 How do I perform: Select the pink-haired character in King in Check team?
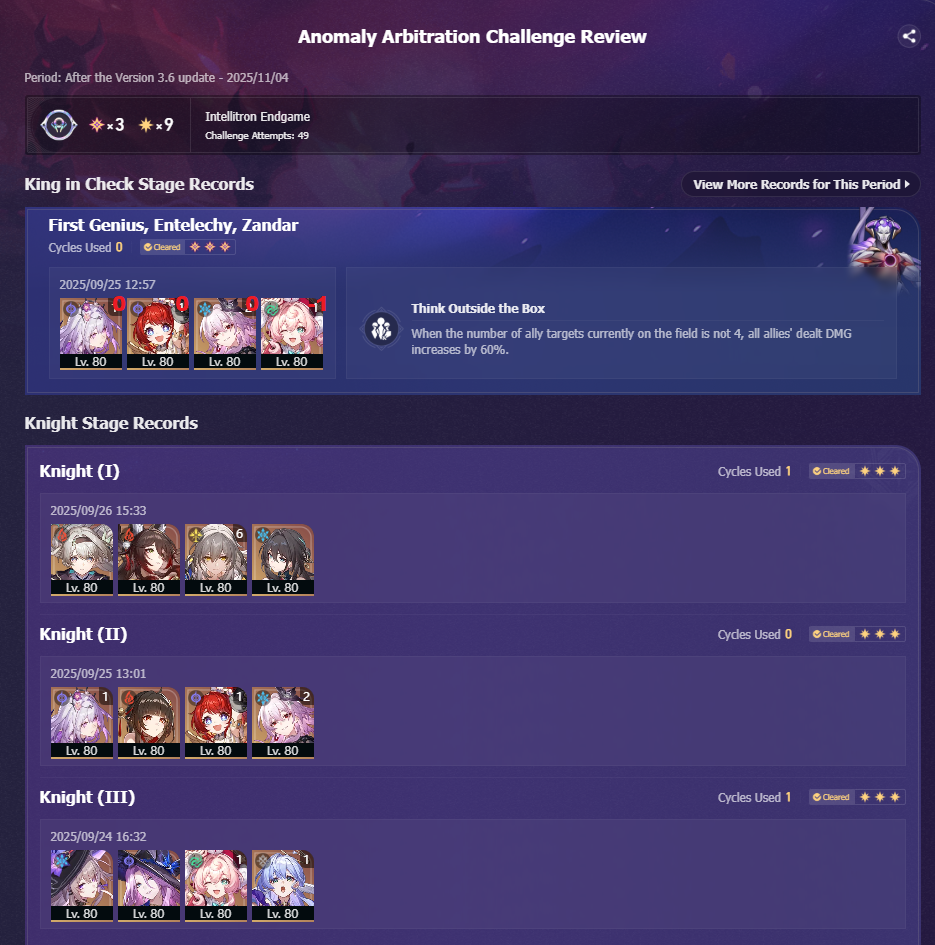292,333
